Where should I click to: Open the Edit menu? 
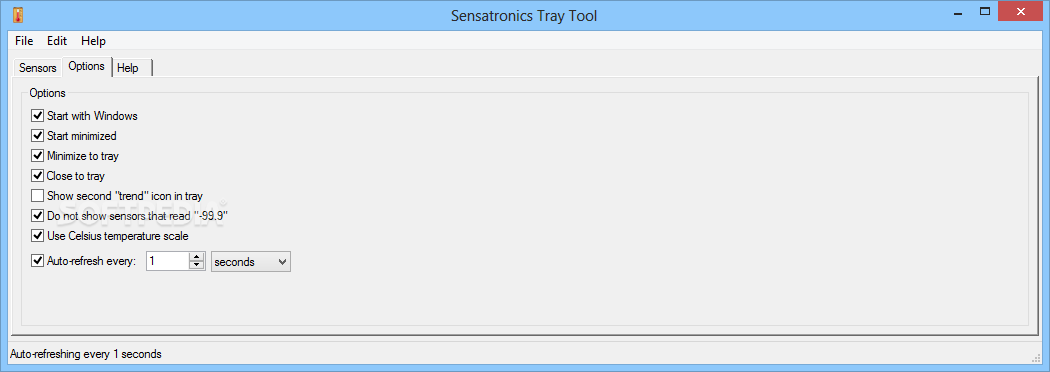pos(57,41)
